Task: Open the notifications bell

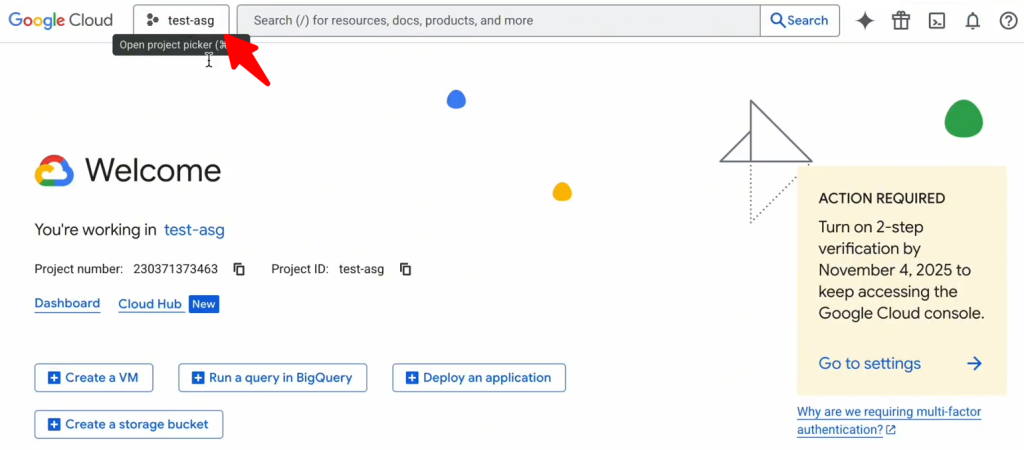Action: tap(972, 21)
